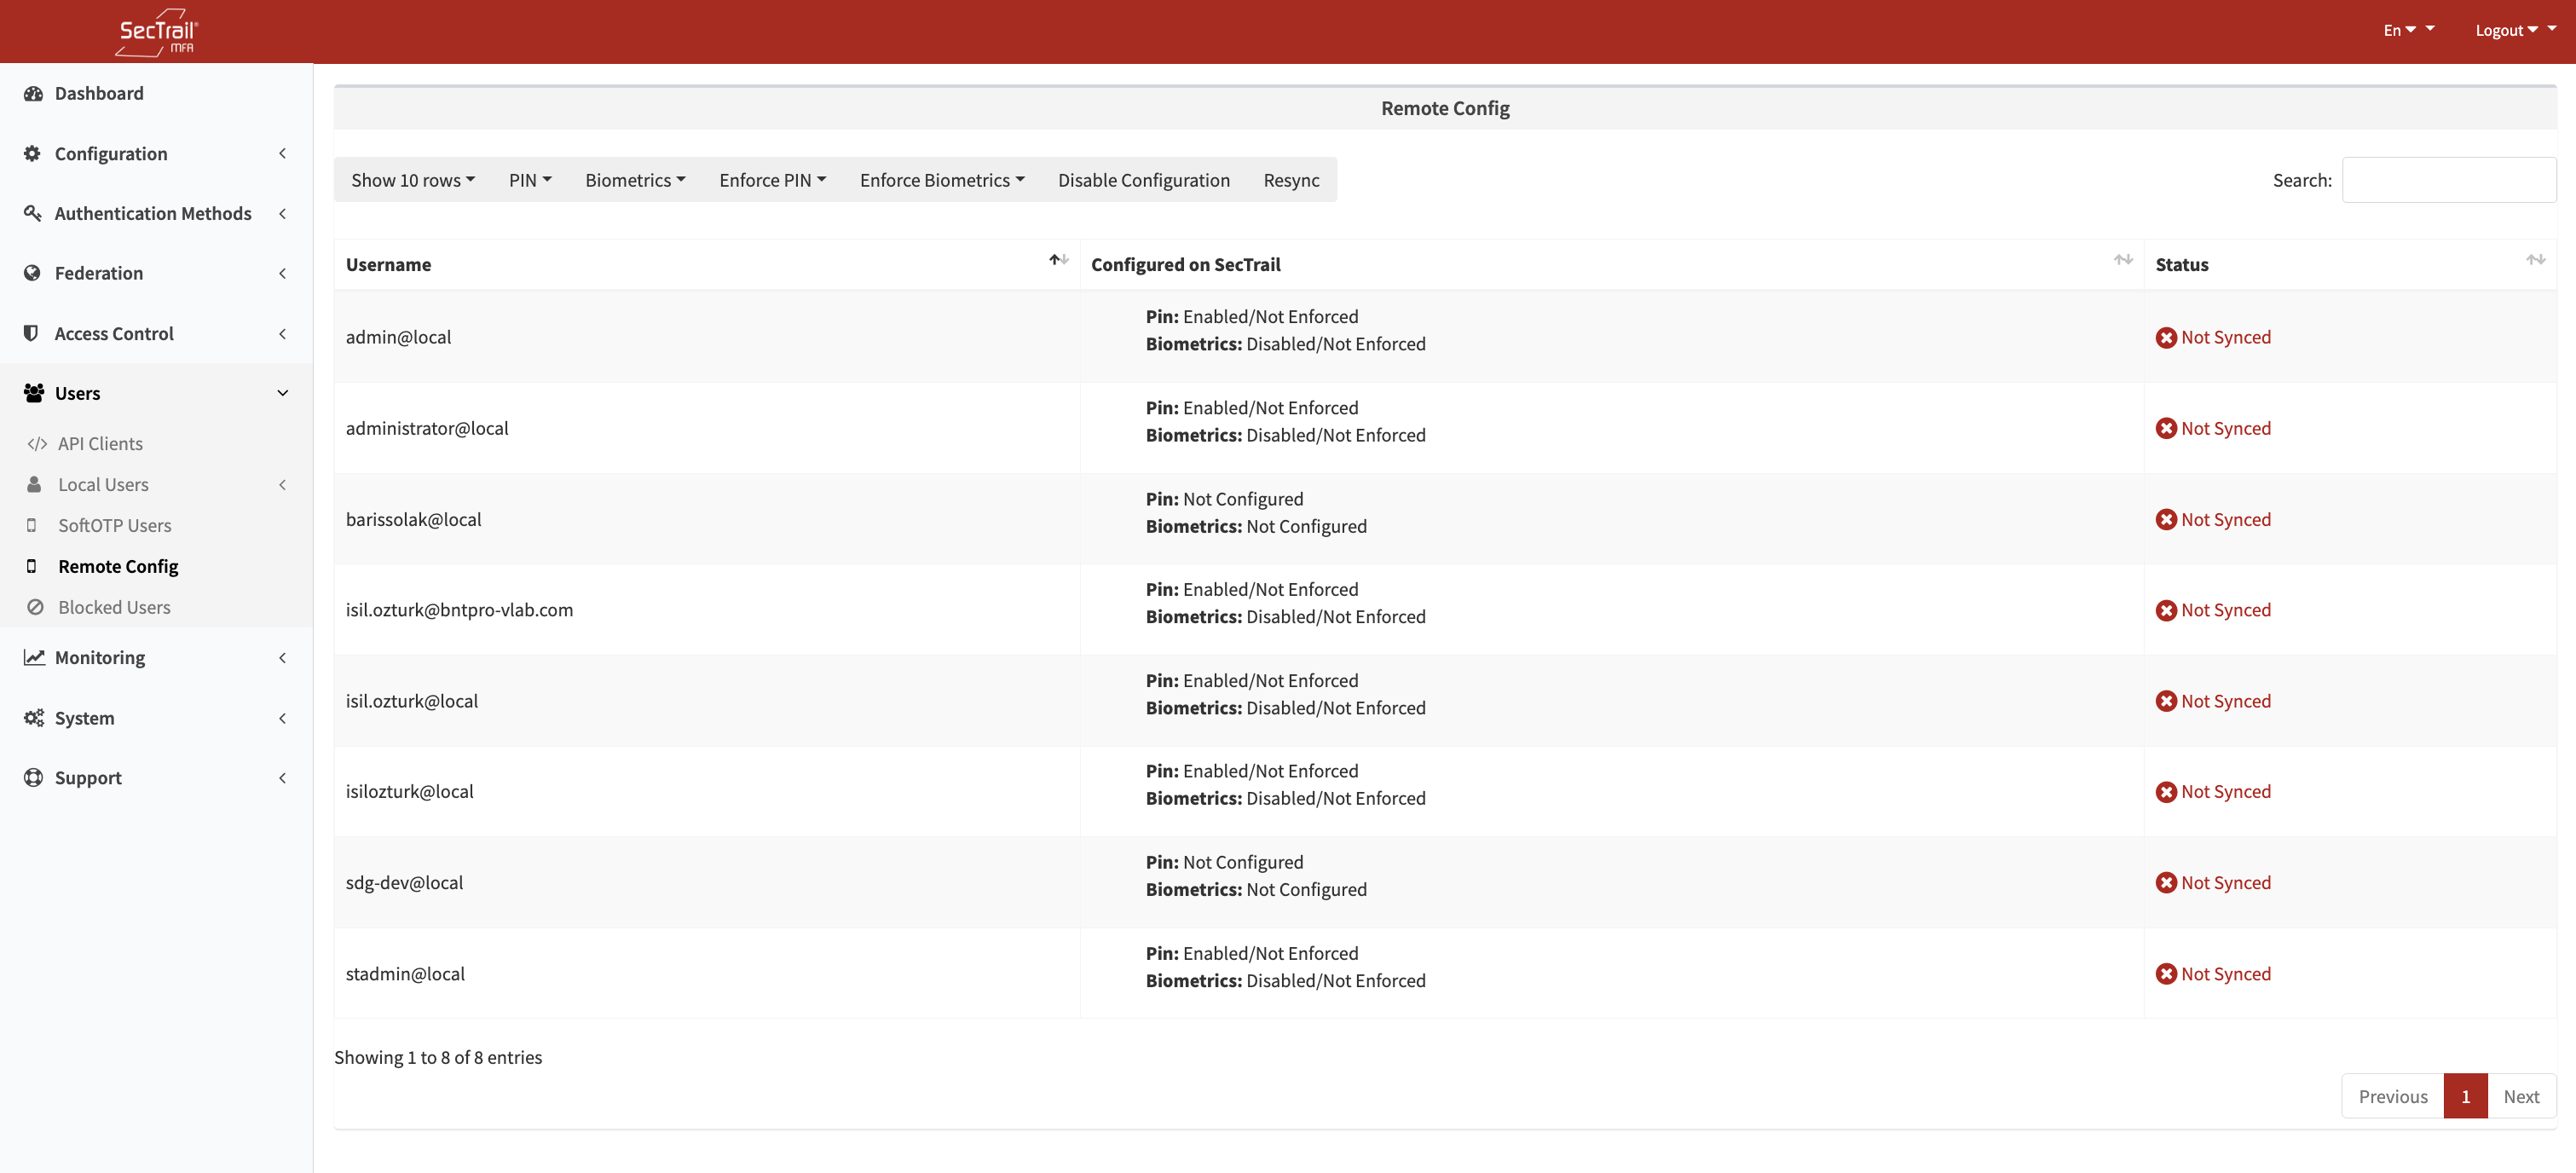Click the Disable Configuration button
The width and height of the screenshot is (2576, 1173).
coord(1143,180)
